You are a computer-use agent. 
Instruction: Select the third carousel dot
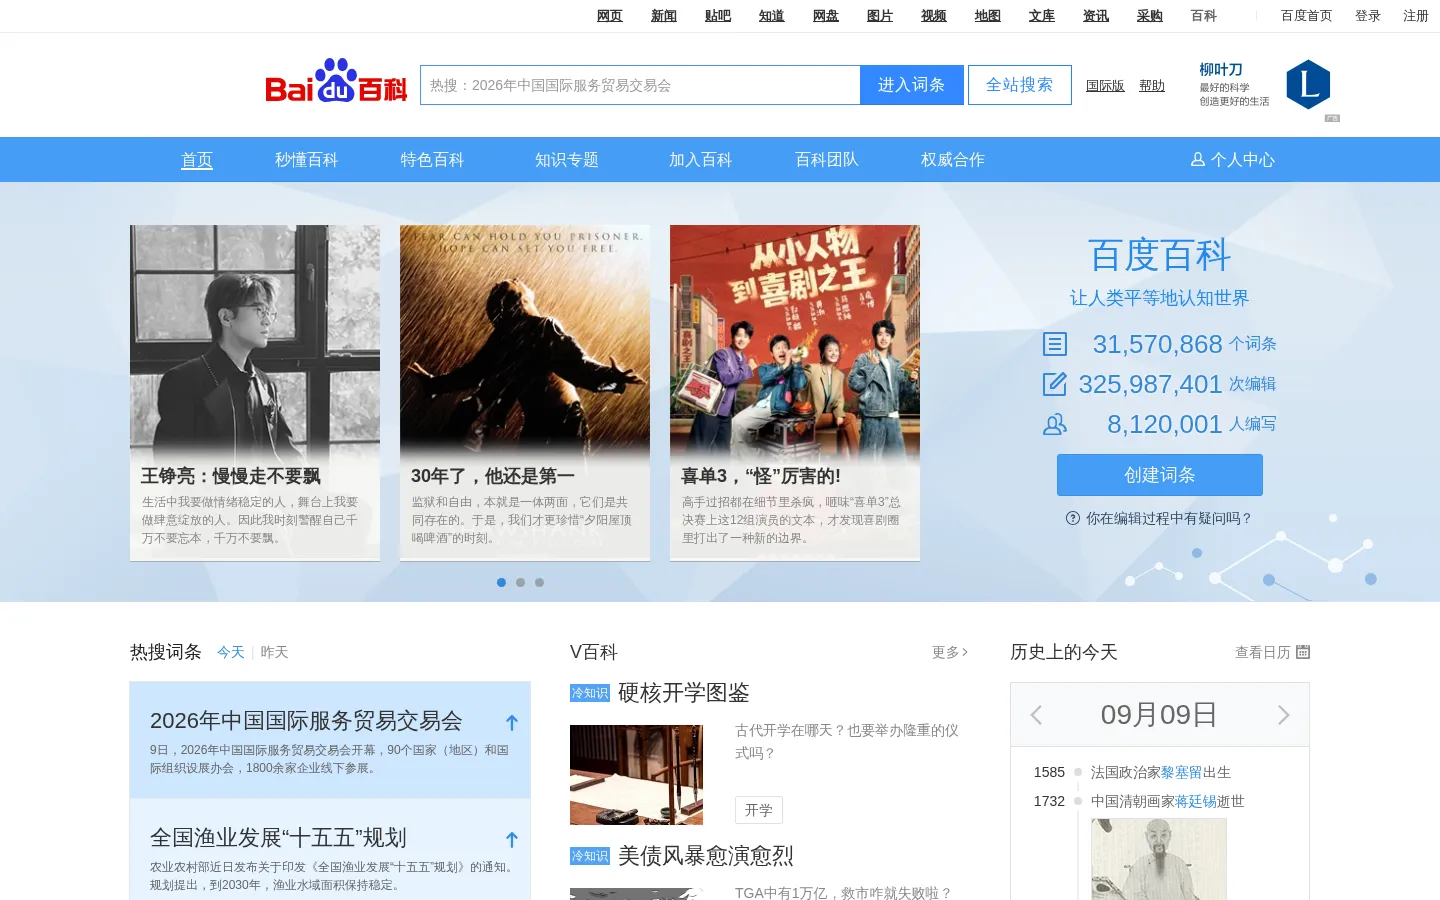click(x=539, y=582)
